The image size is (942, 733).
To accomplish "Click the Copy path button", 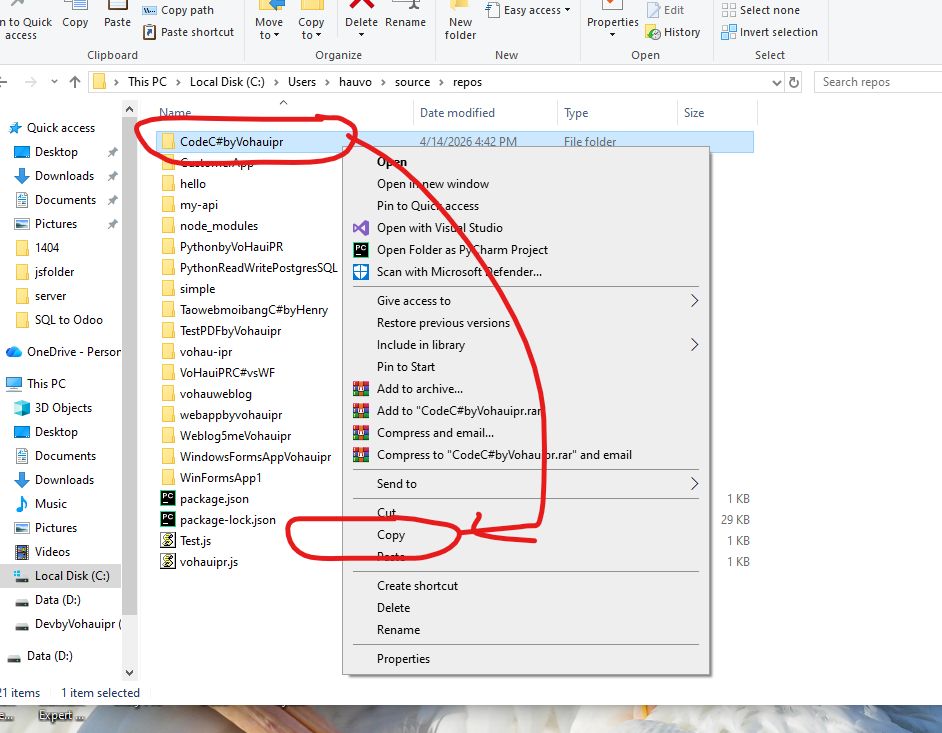I will pyautogui.click(x=187, y=10).
